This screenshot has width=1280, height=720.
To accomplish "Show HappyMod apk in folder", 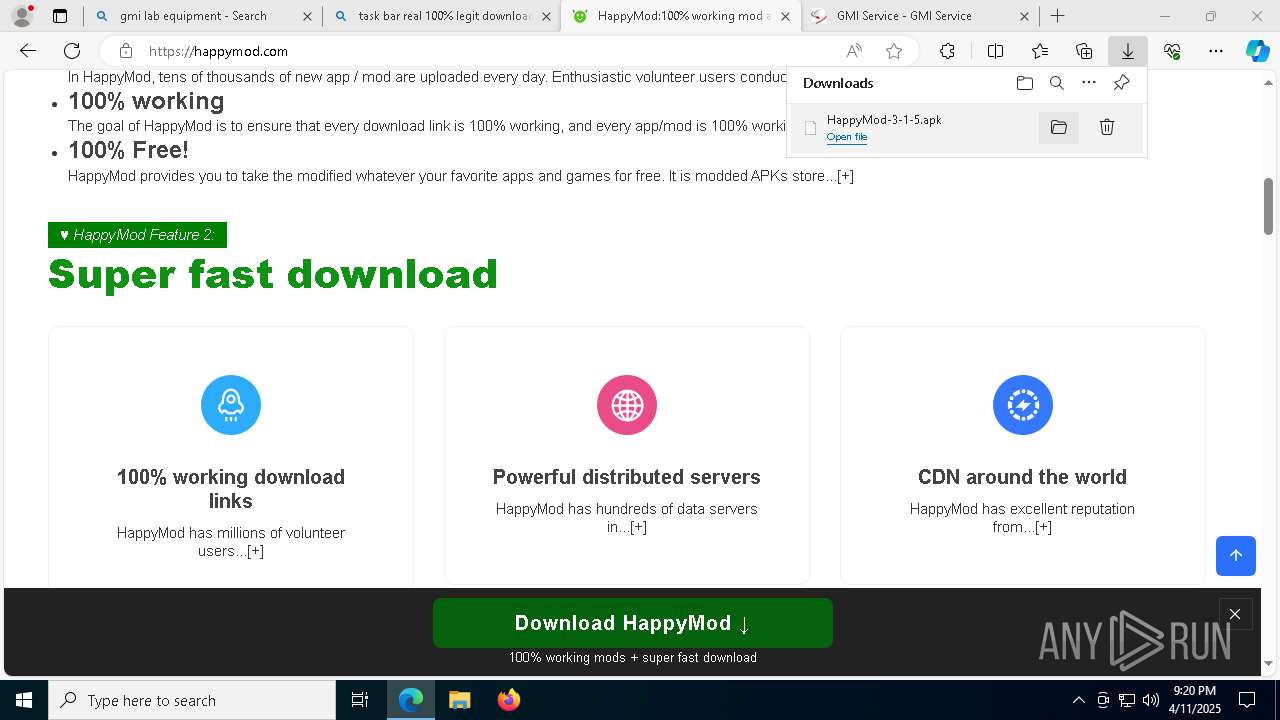I will pos(1059,127).
